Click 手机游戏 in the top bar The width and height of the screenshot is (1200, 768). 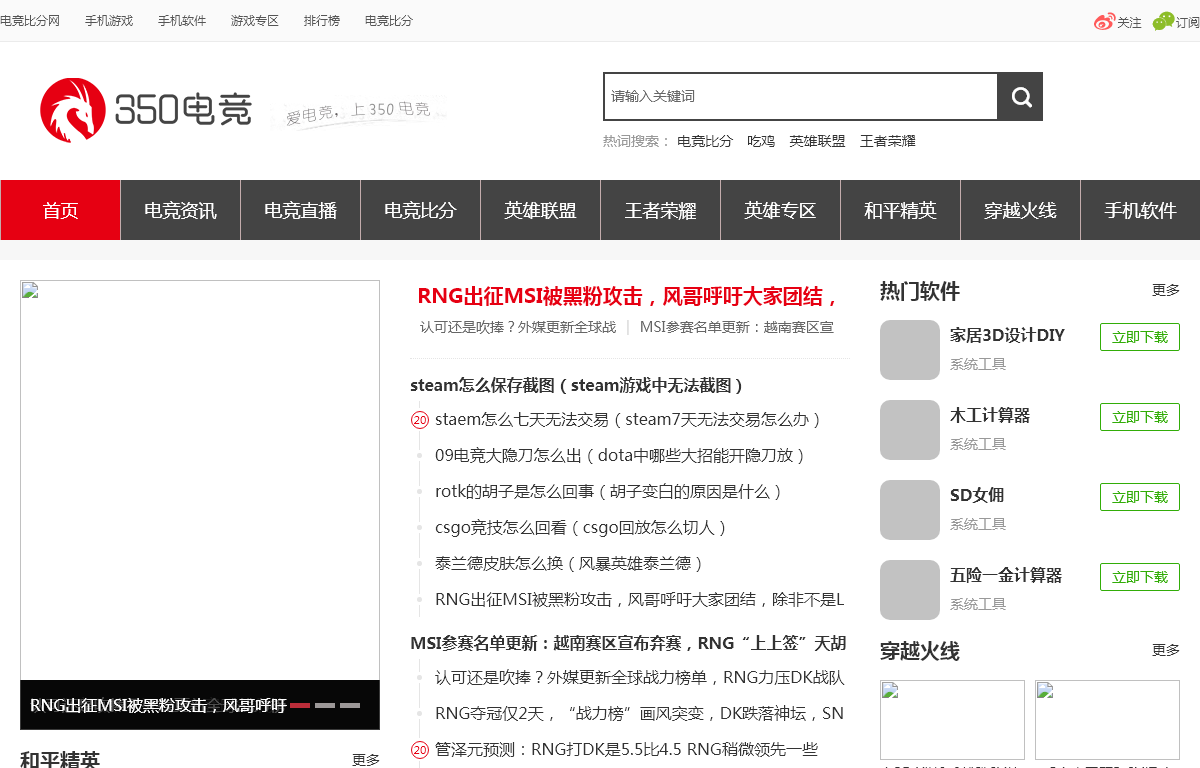[109, 21]
